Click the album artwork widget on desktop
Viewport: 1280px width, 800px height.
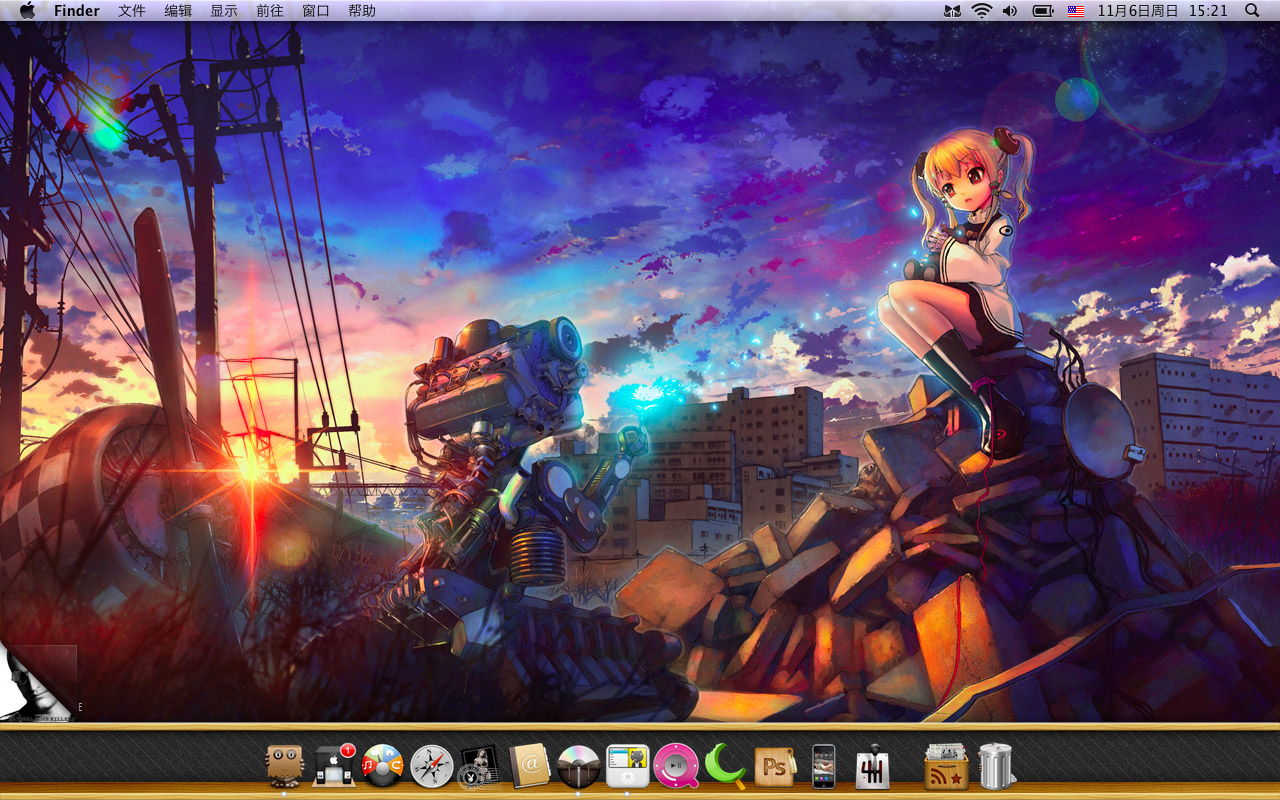pos(38,683)
